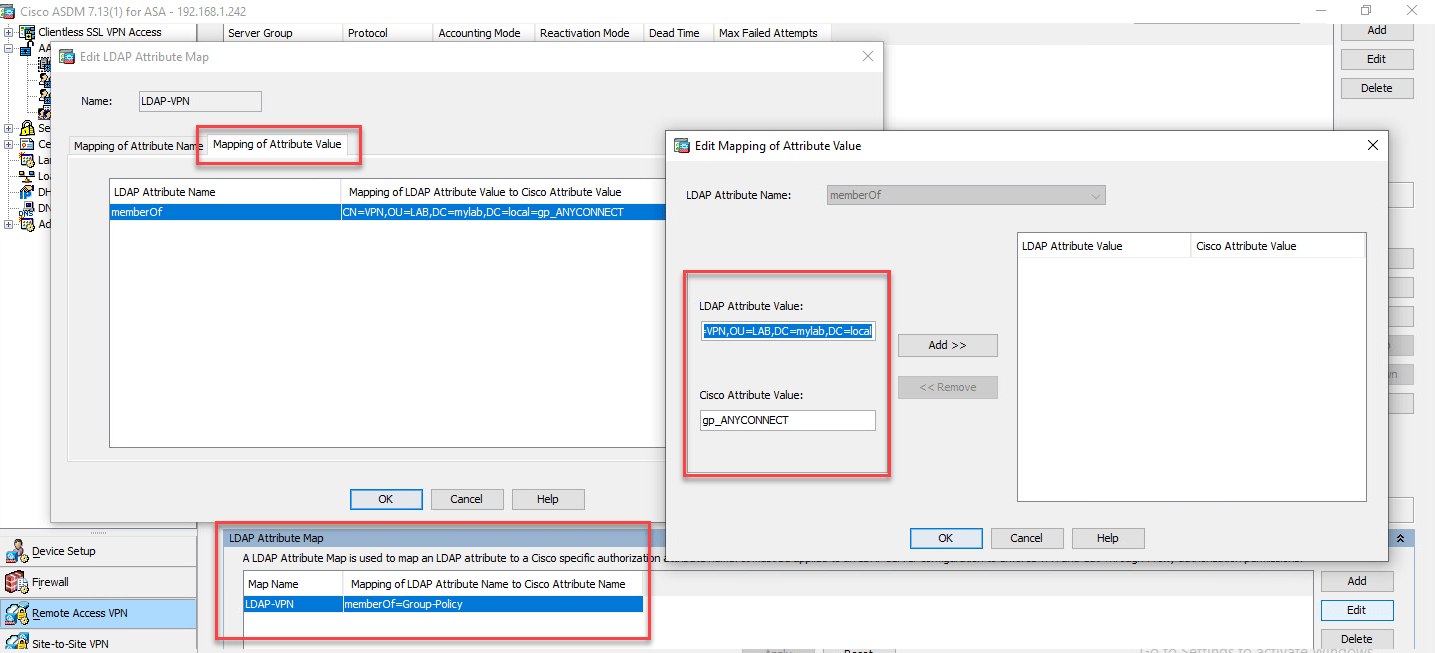Click LDAP Attribute Name column header in map dialog

point(225,192)
